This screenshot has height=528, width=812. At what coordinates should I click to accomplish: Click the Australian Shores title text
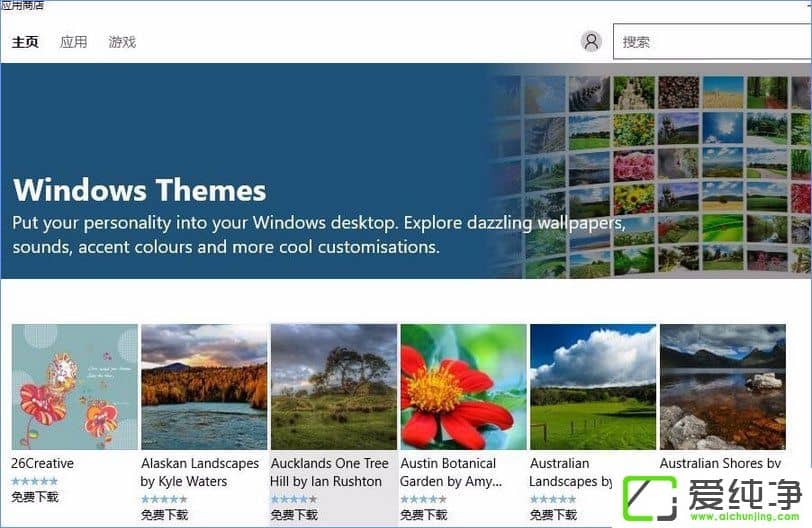coord(720,464)
